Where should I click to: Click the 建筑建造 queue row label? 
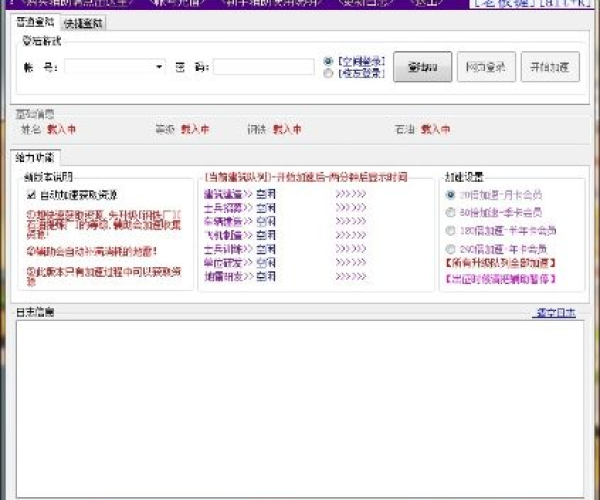pyautogui.click(x=223, y=194)
